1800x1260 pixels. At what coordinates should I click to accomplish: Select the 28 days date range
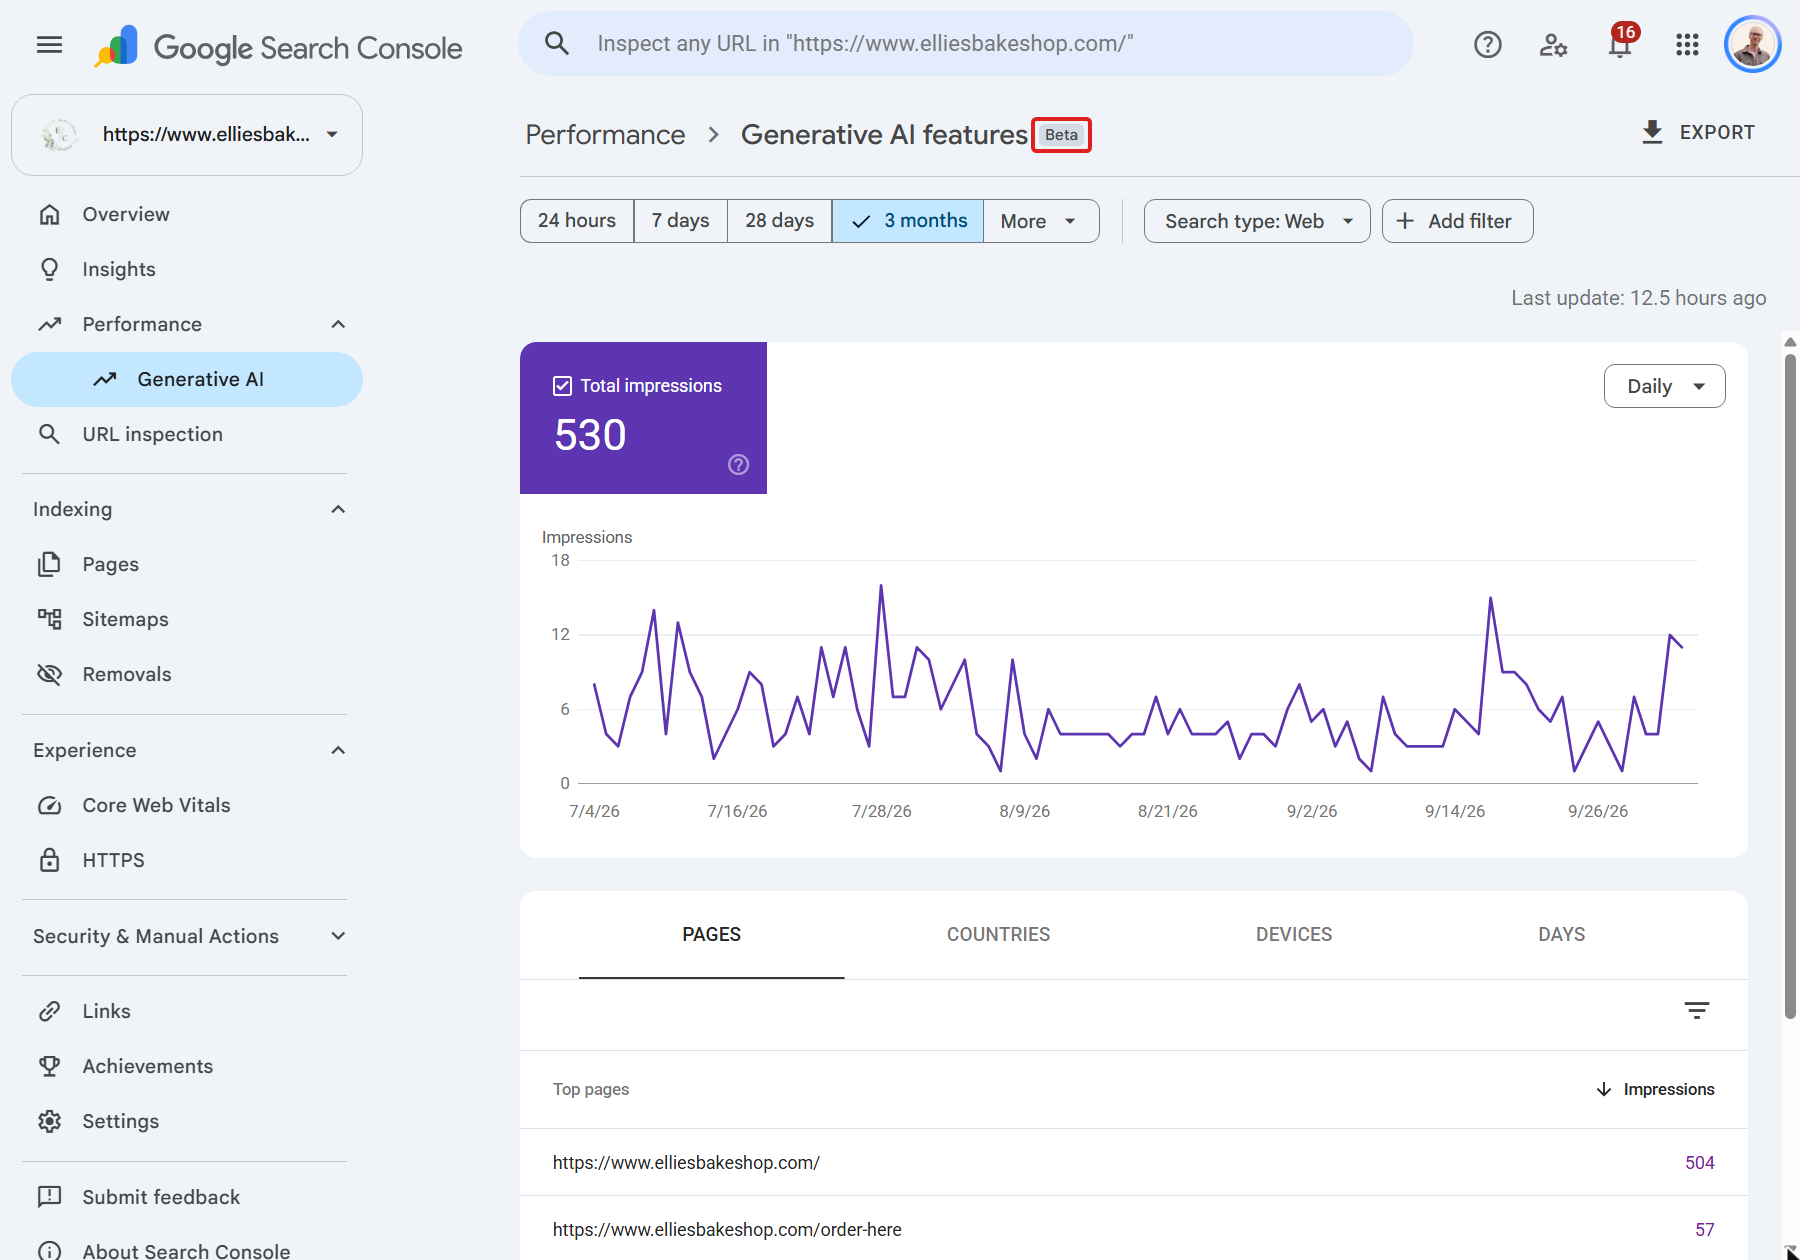point(779,221)
